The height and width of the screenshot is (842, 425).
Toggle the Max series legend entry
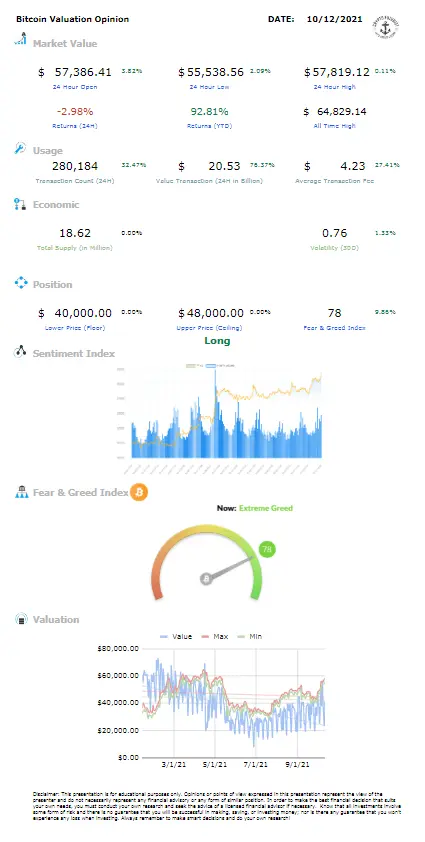[x=214, y=636]
